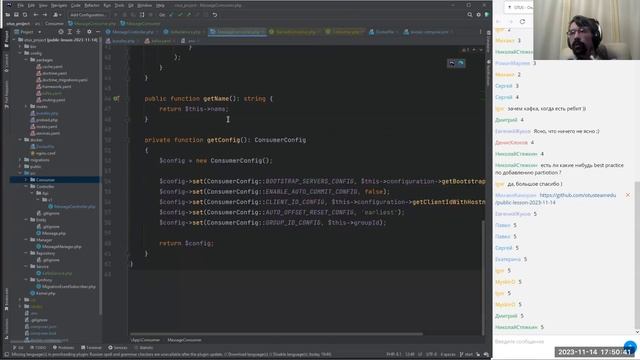Open the File menu
The height and width of the screenshot is (360, 640).
[x=20, y=6]
